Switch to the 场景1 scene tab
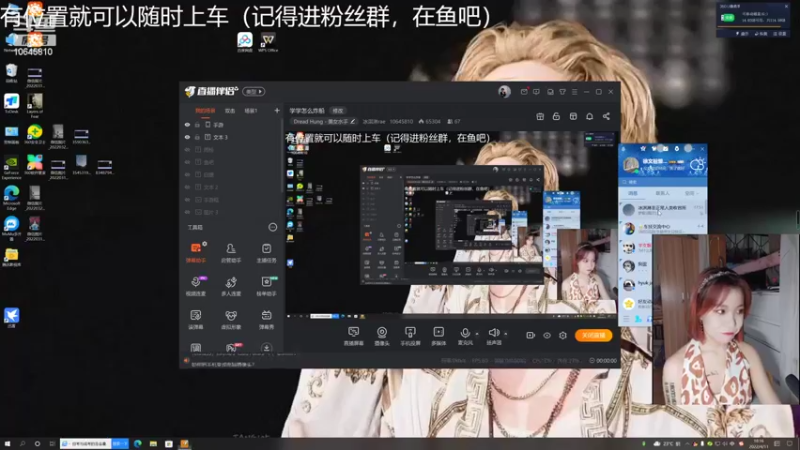Image resolution: width=800 pixels, height=450 pixels. click(x=251, y=111)
